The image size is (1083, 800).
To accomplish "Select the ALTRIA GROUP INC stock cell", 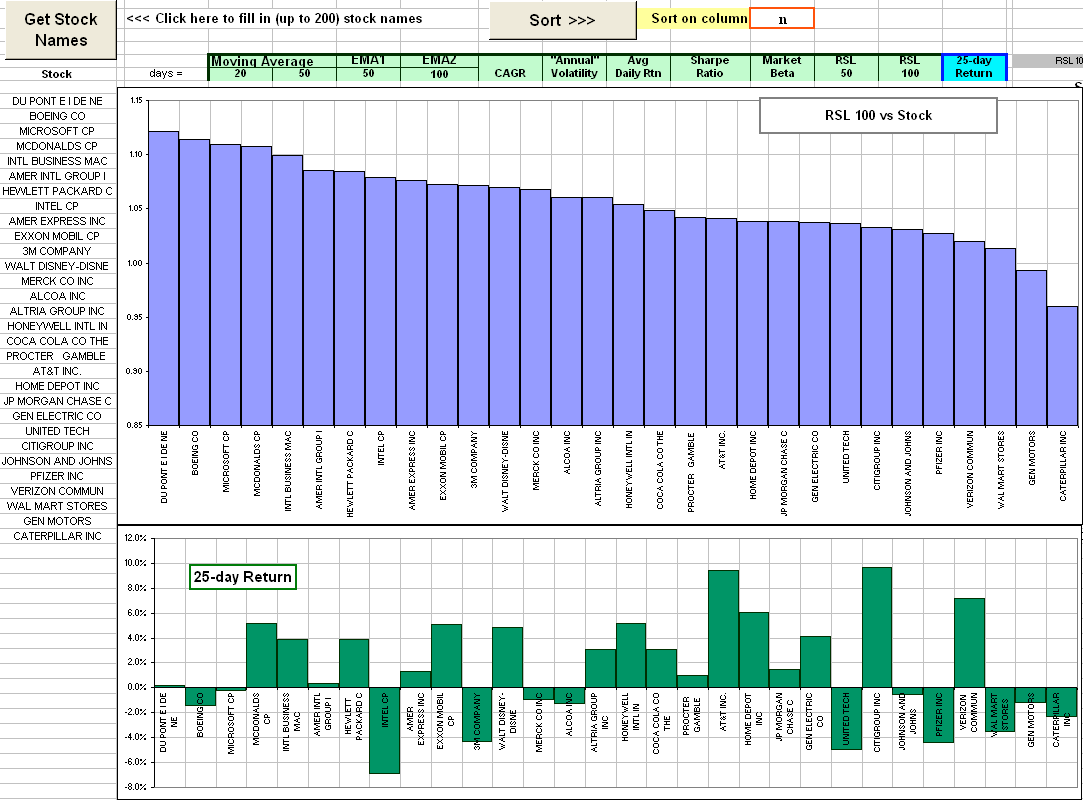I will pos(57,312).
